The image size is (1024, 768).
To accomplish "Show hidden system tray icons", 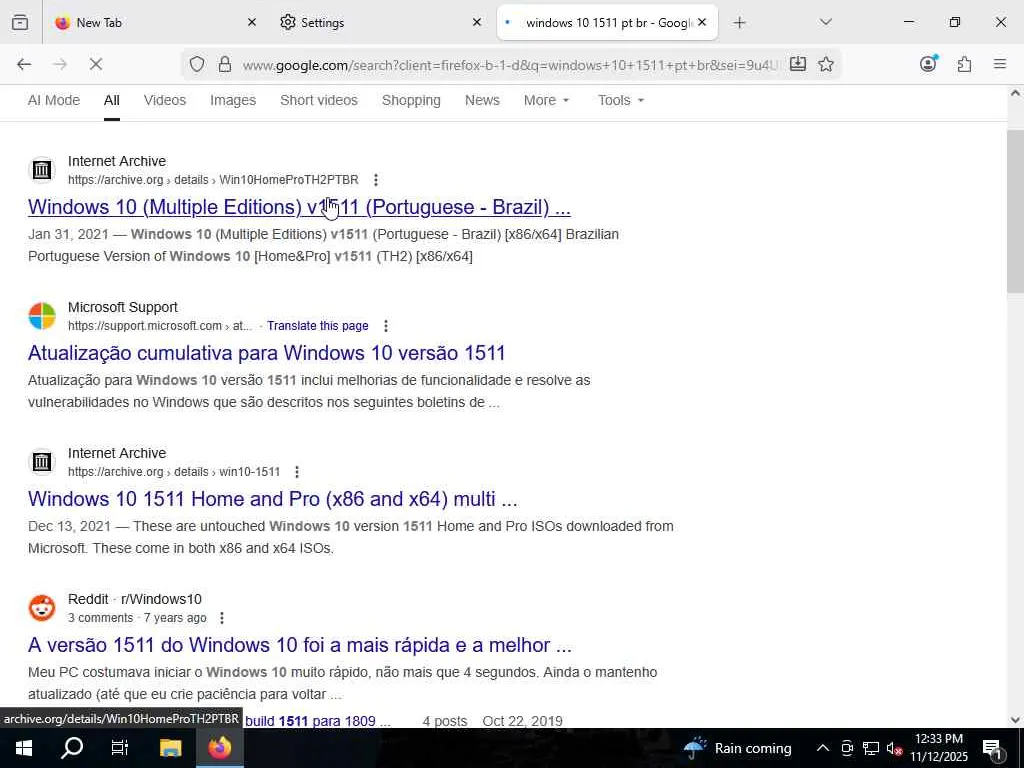I will pos(823,748).
